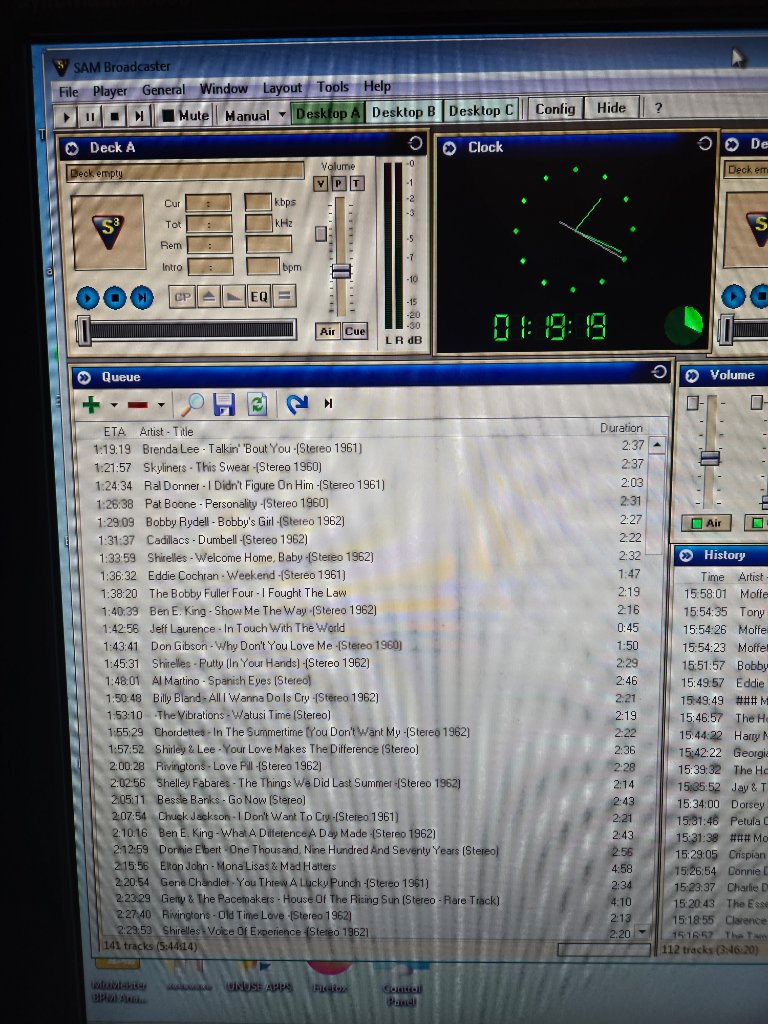The height and width of the screenshot is (1024, 768).
Task: Click the green refresh document icon in Queue
Action: (257, 404)
